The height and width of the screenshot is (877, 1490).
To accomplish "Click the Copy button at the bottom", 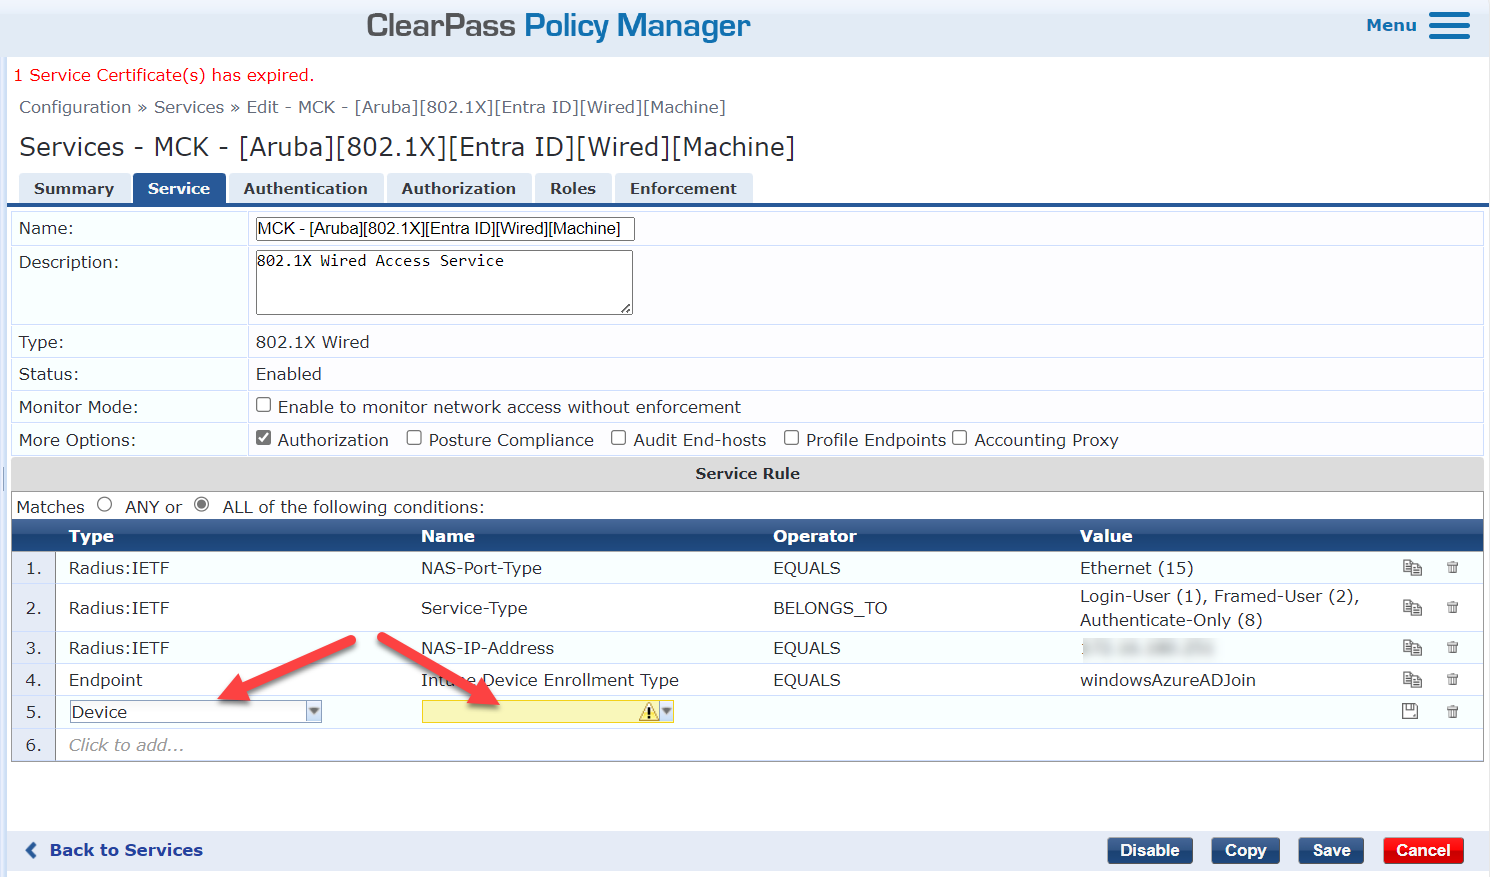I will [x=1246, y=851].
